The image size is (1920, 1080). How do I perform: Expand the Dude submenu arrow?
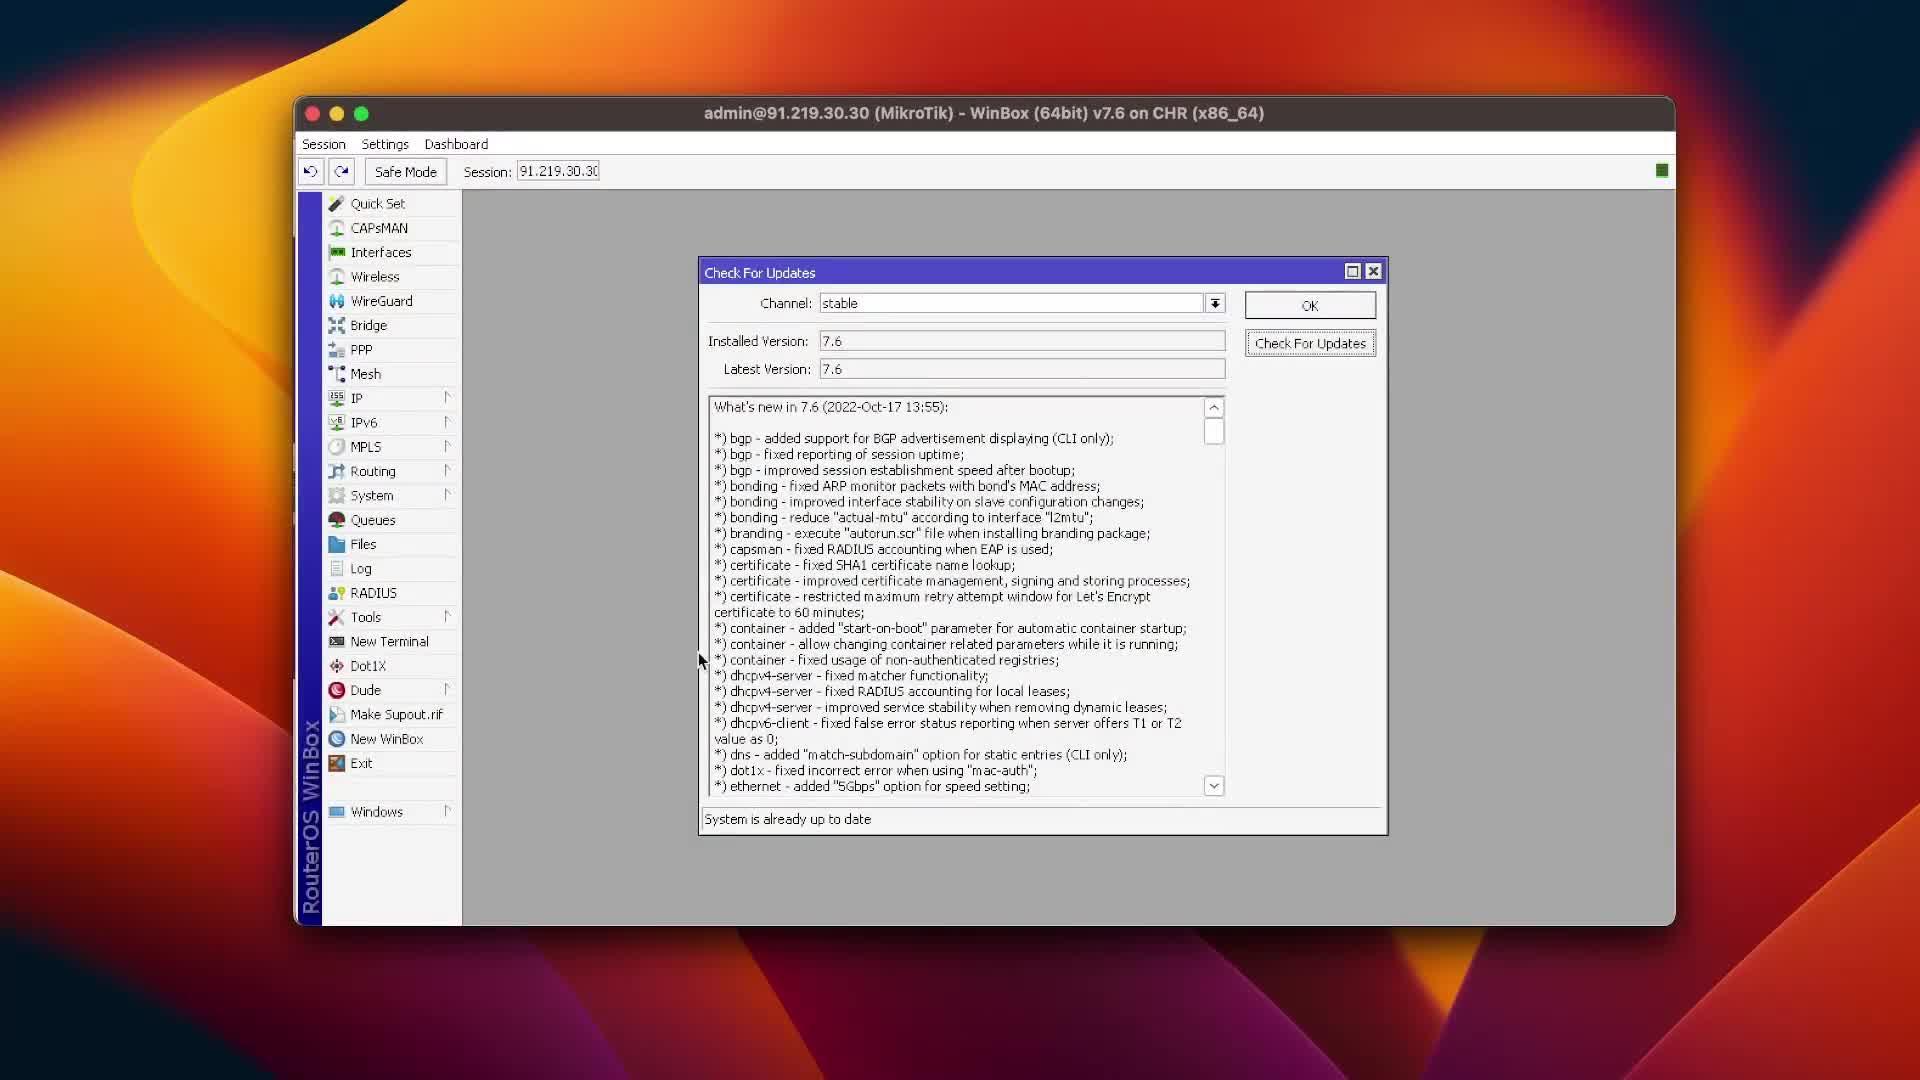click(447, 689)
